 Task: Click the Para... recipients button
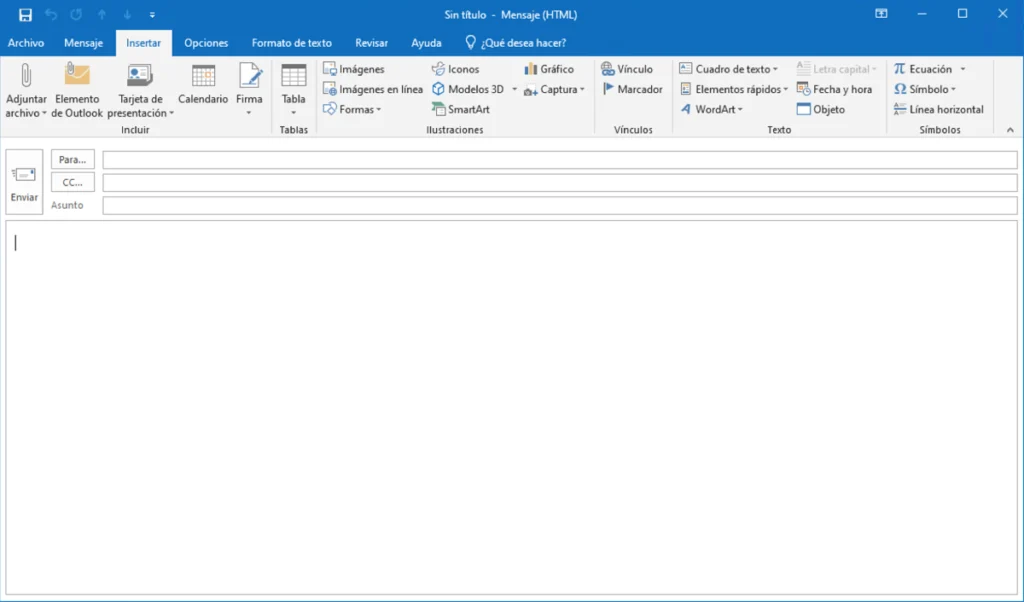click(73, 160)
